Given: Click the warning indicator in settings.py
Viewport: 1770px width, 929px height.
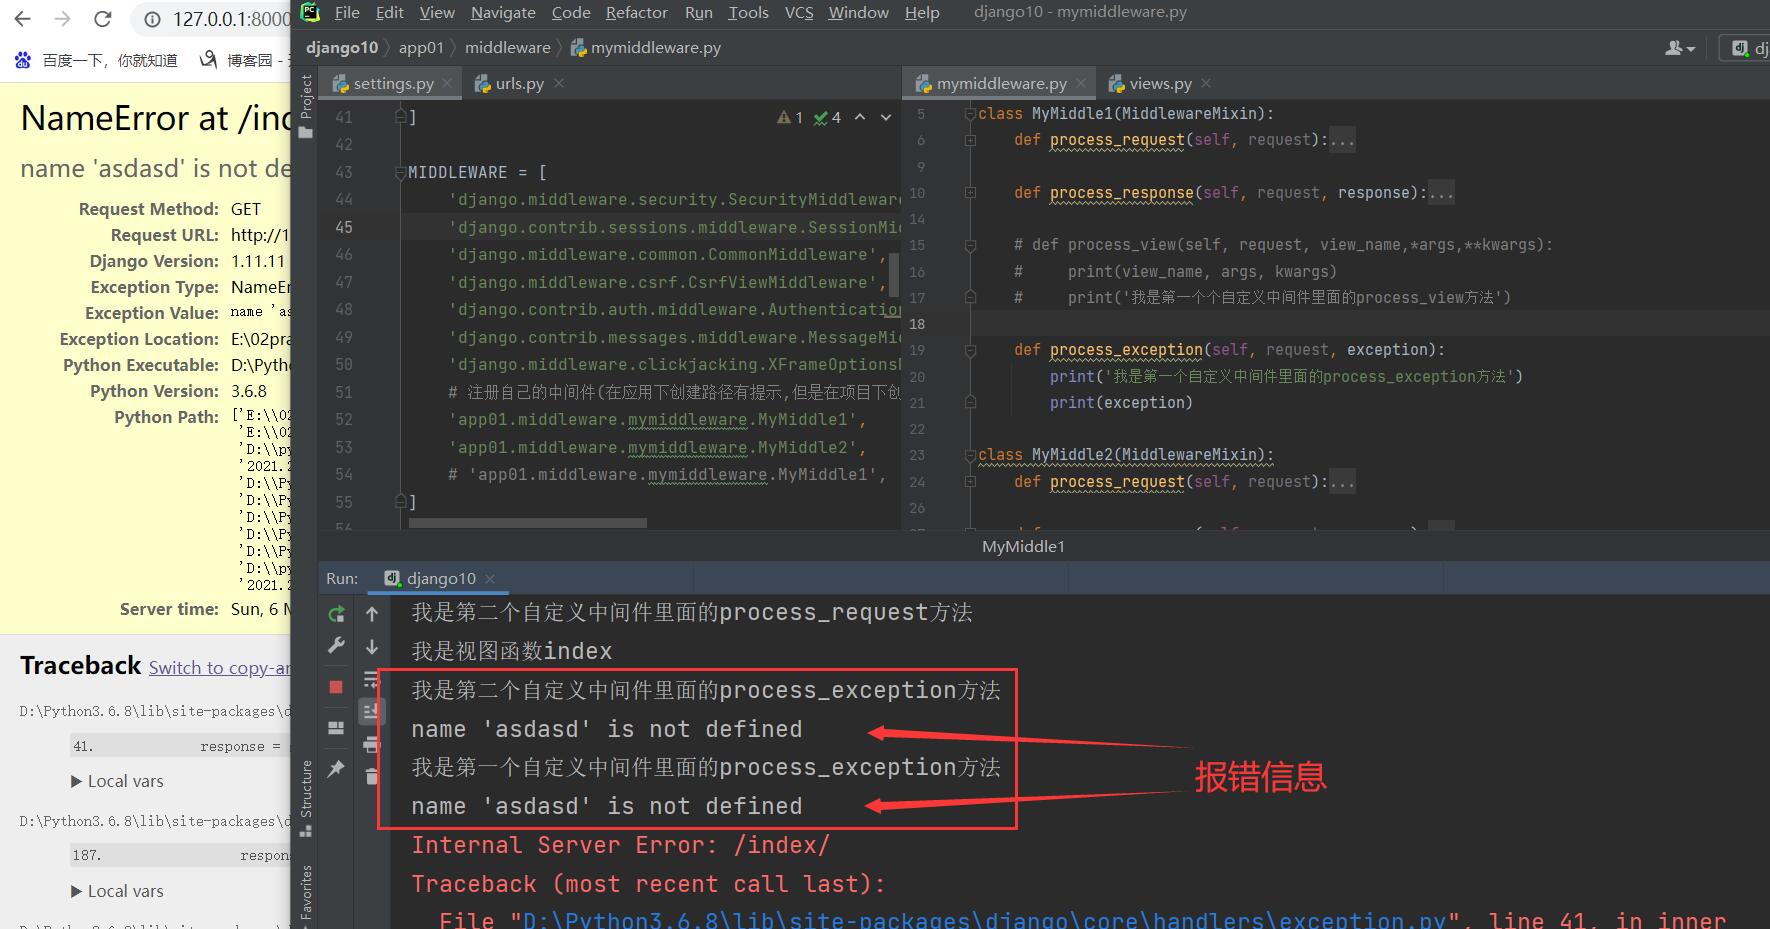Looking at the screenshot, I should (x=789, y=117).
